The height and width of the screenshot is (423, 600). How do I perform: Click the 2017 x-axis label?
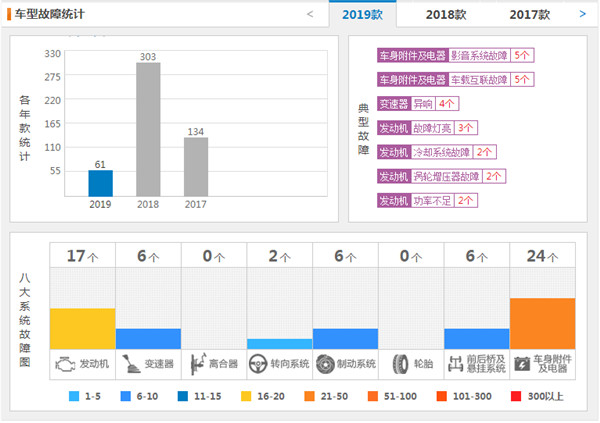196,204
